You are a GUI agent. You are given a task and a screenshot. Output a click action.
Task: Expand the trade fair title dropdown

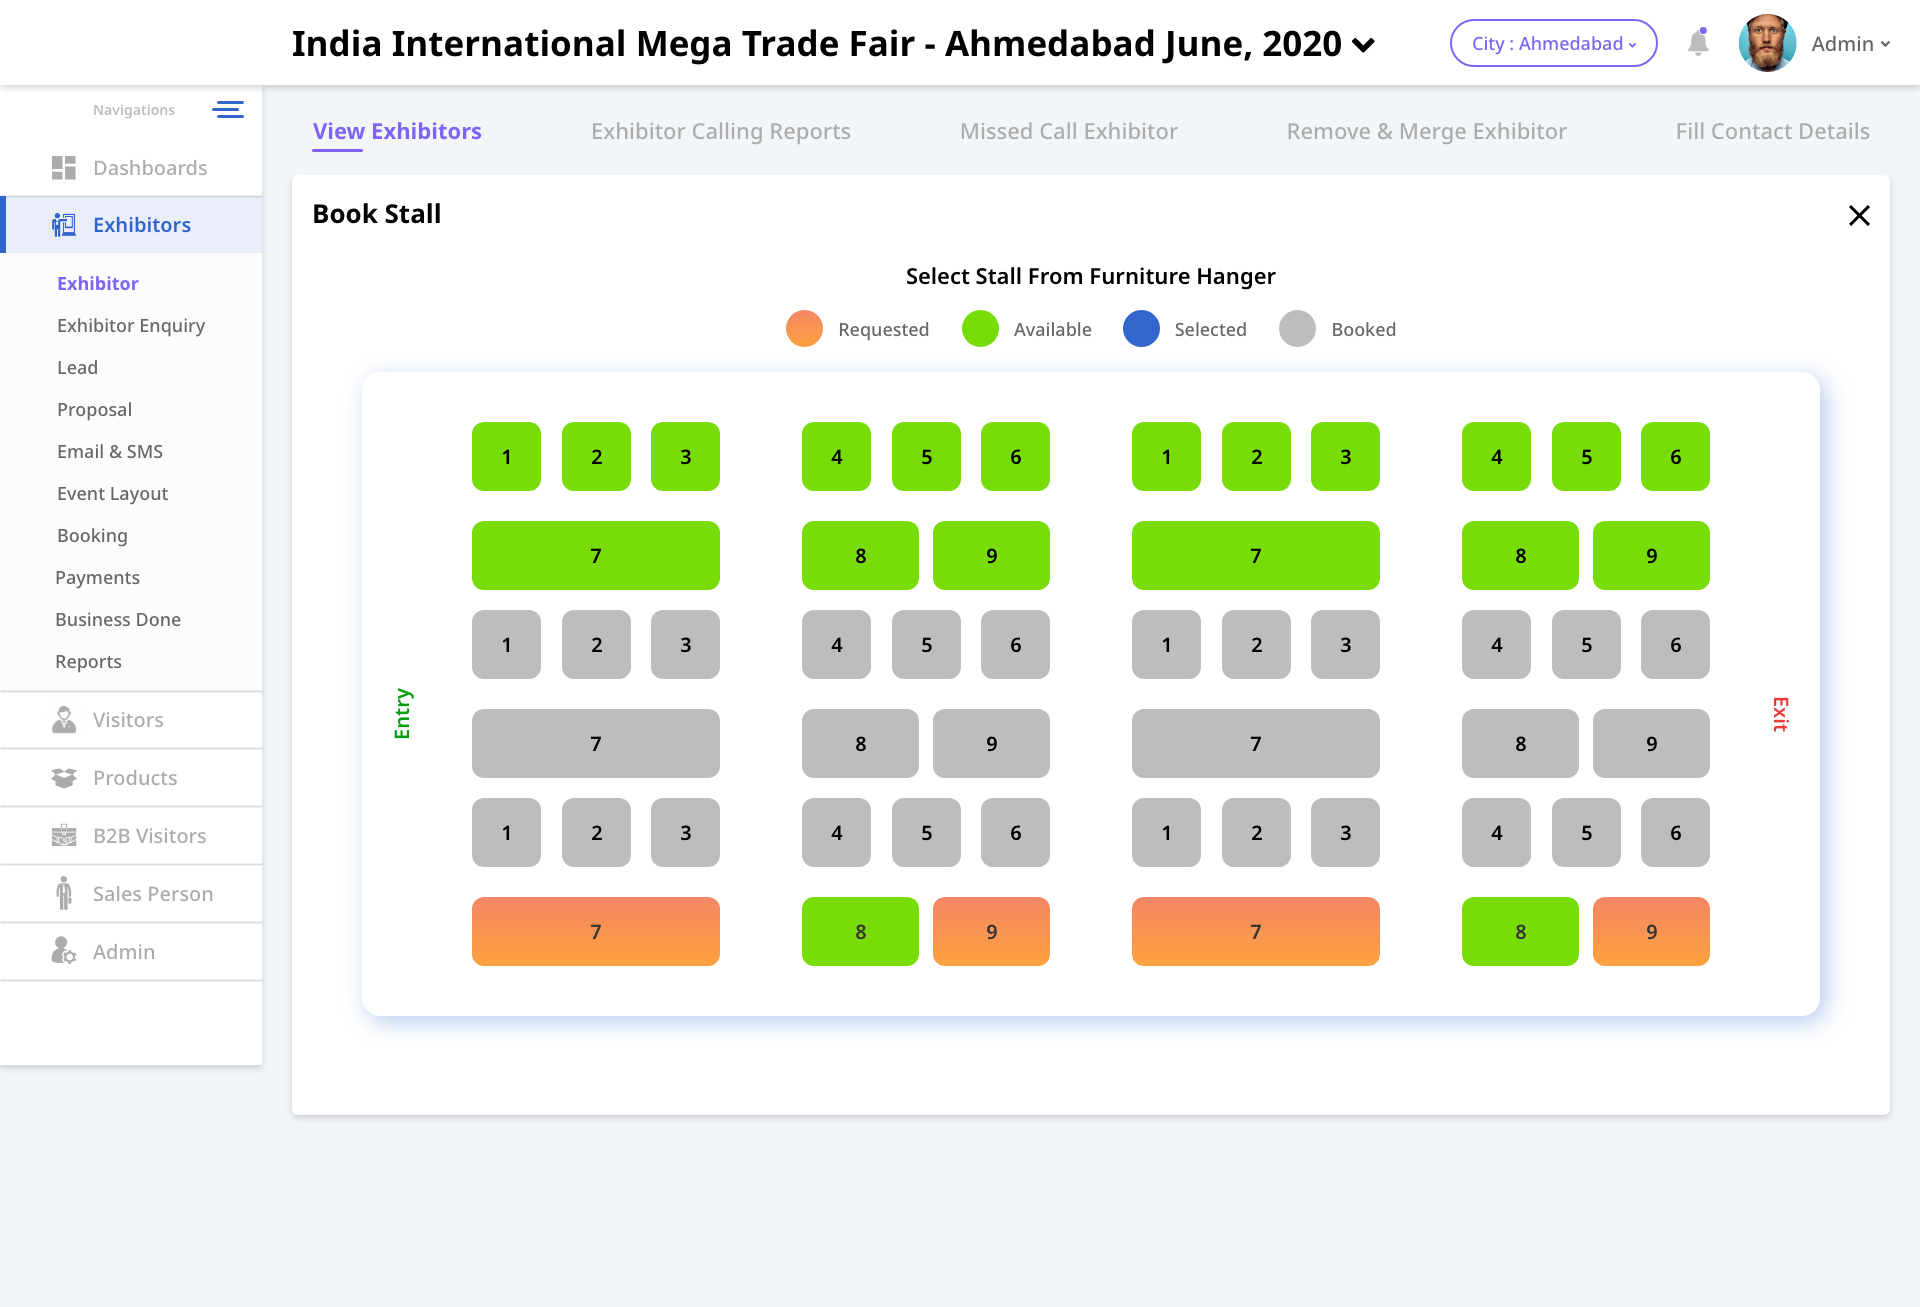pyautogui.click(x=1363, y=45)
